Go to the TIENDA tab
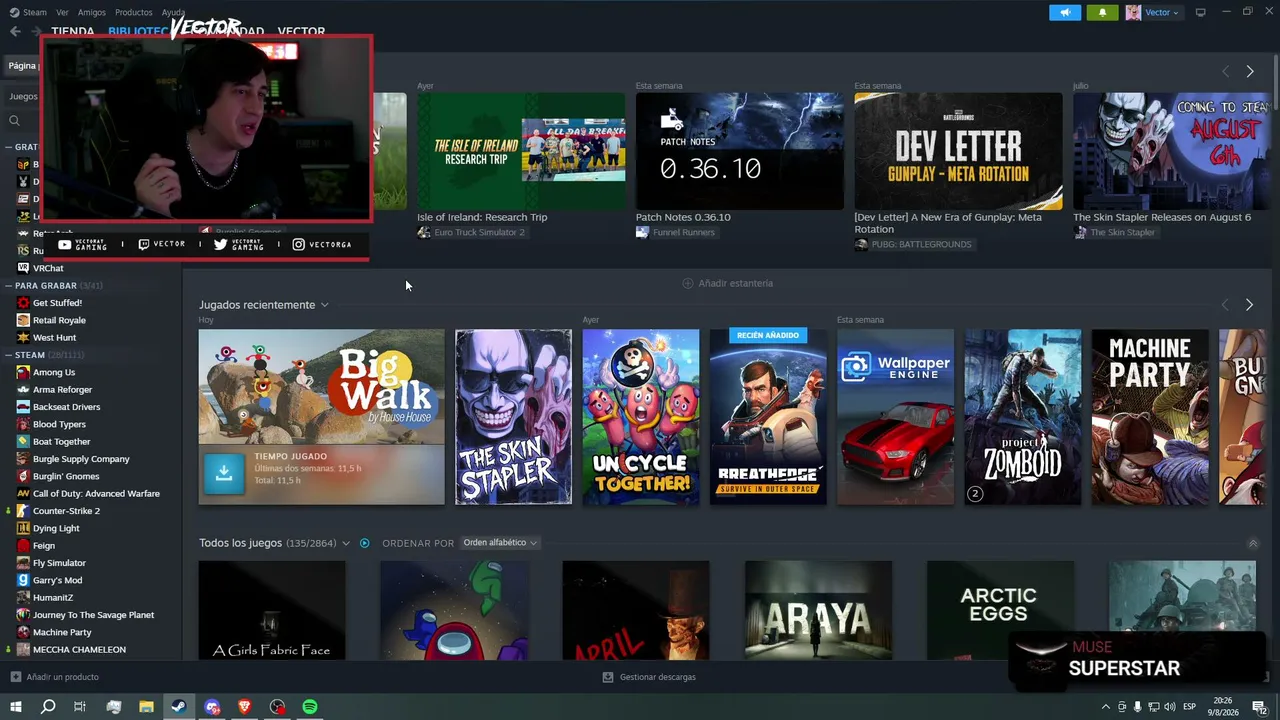Image resolution: width=1280 pixels, height=720 pixels. point(73,32)
